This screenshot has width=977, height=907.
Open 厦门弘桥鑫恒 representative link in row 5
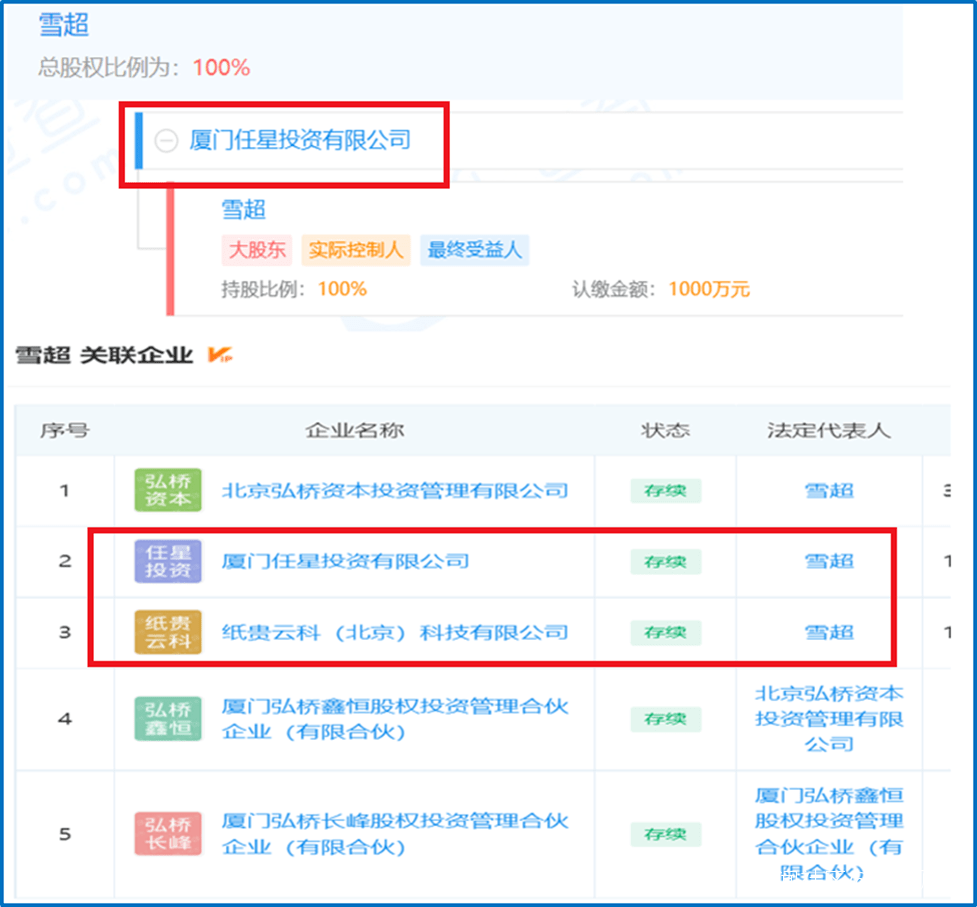pyautogui.click(x=829, y=834)
